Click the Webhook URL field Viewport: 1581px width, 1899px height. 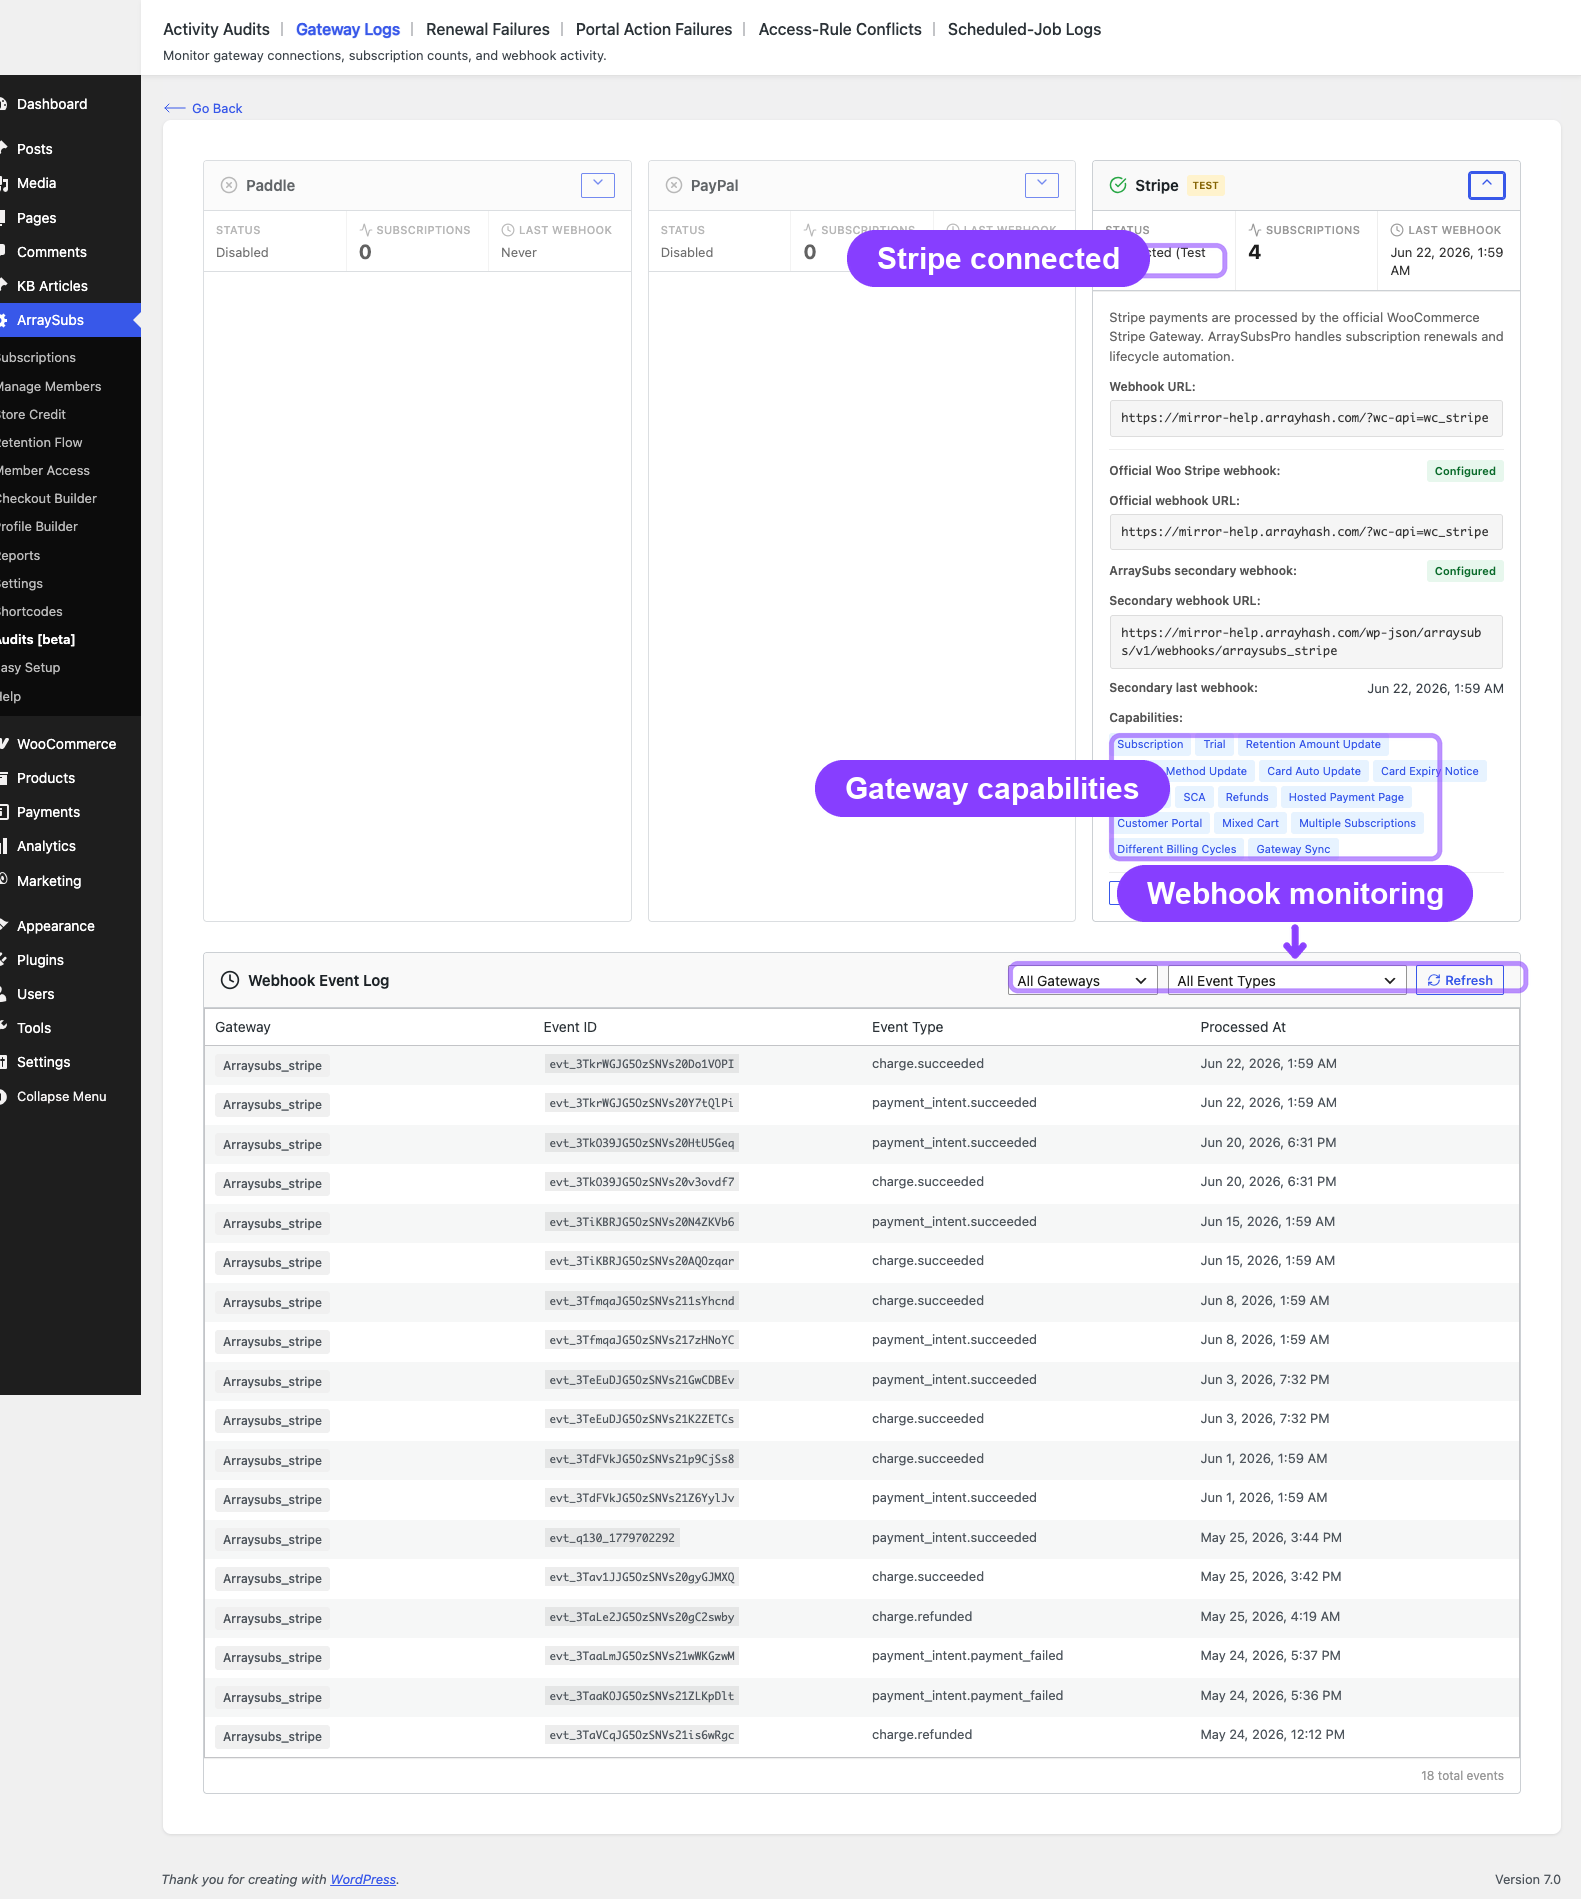tap(1305, 418)
